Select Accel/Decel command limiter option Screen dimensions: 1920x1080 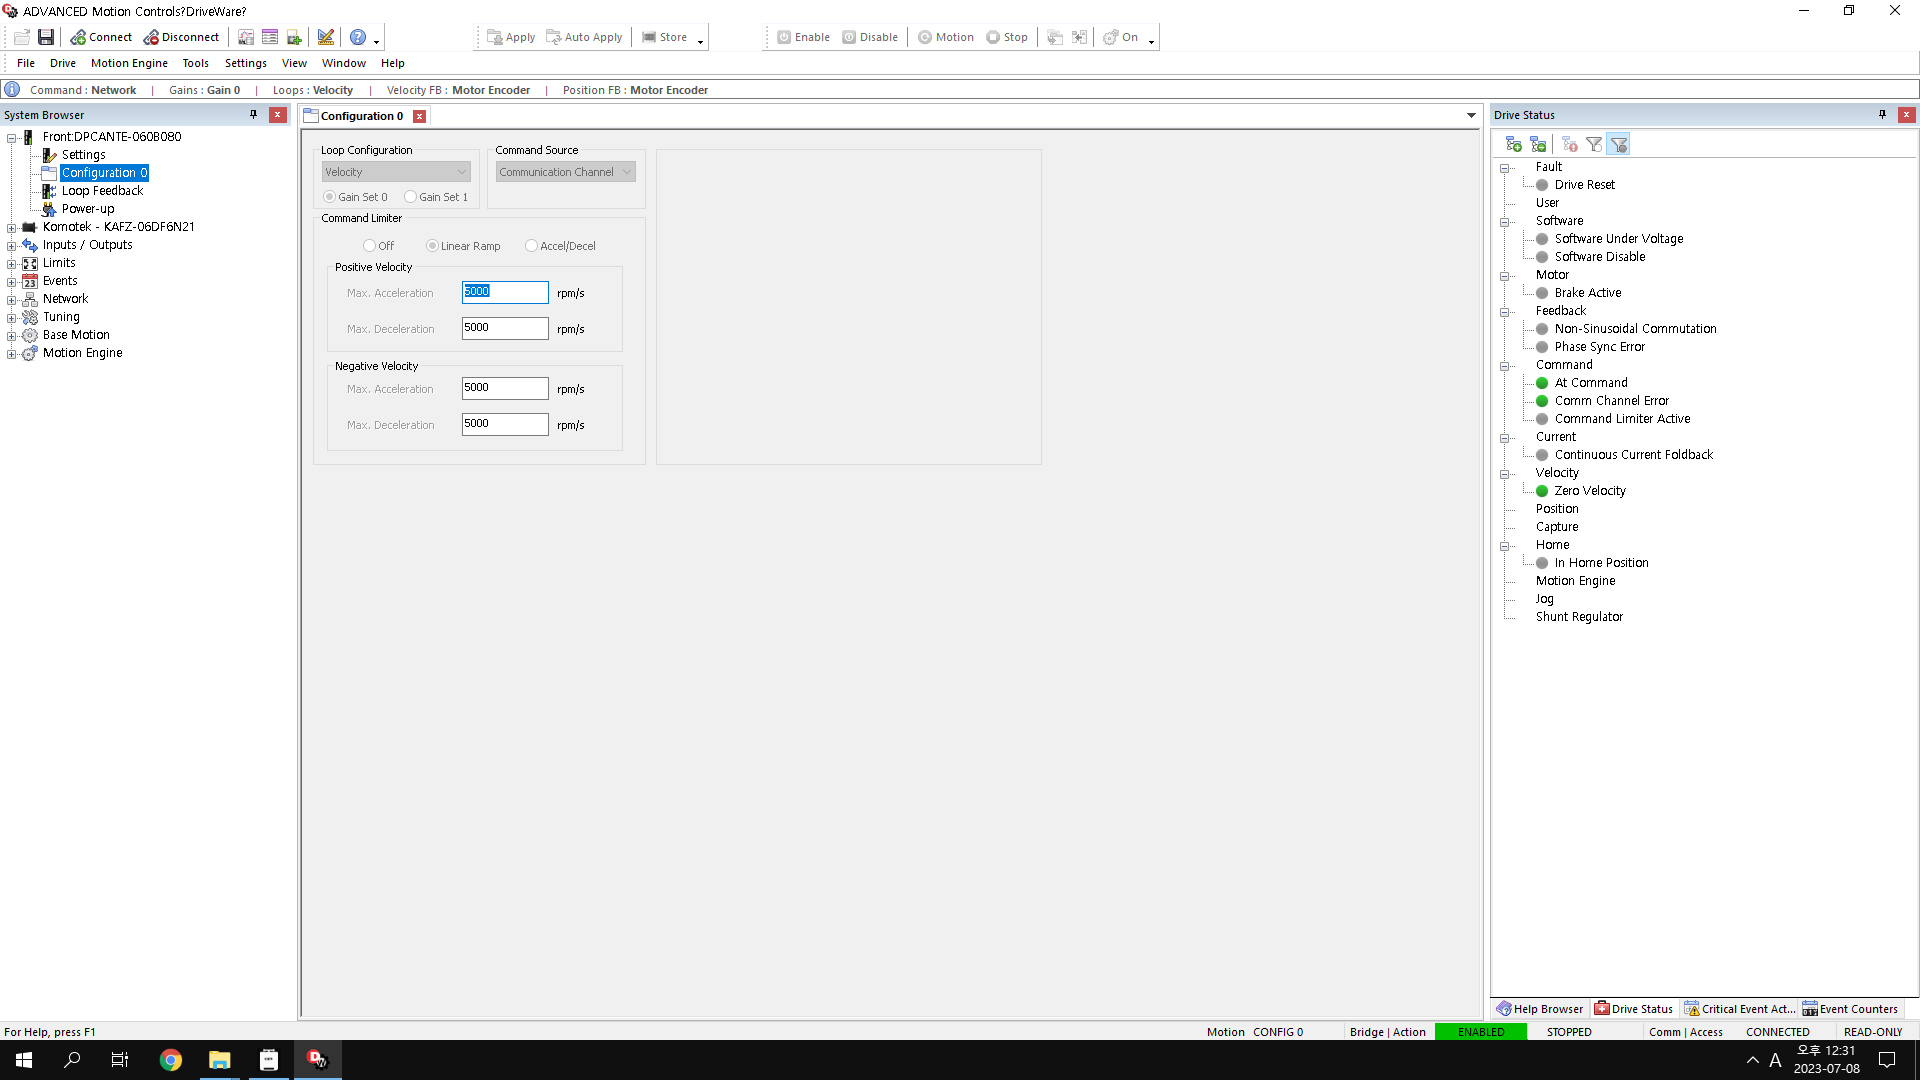(532, 246)
